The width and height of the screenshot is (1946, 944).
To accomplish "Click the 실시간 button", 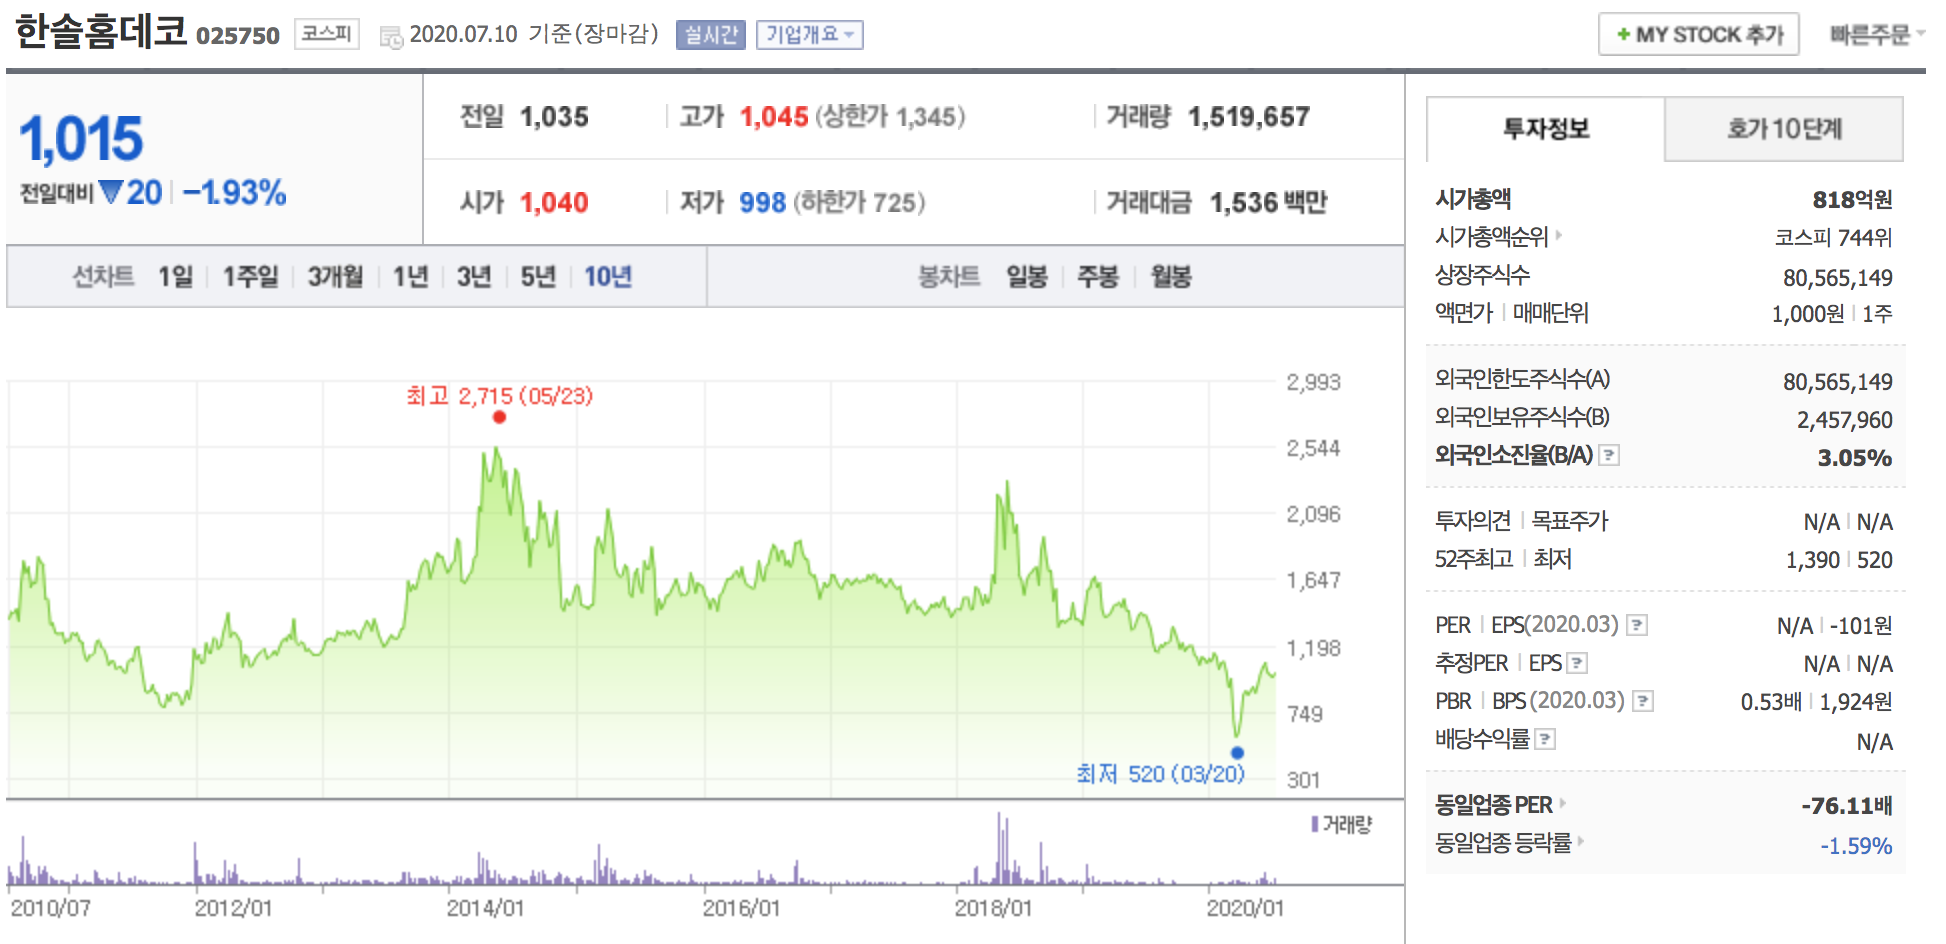I will pos(711,35).
